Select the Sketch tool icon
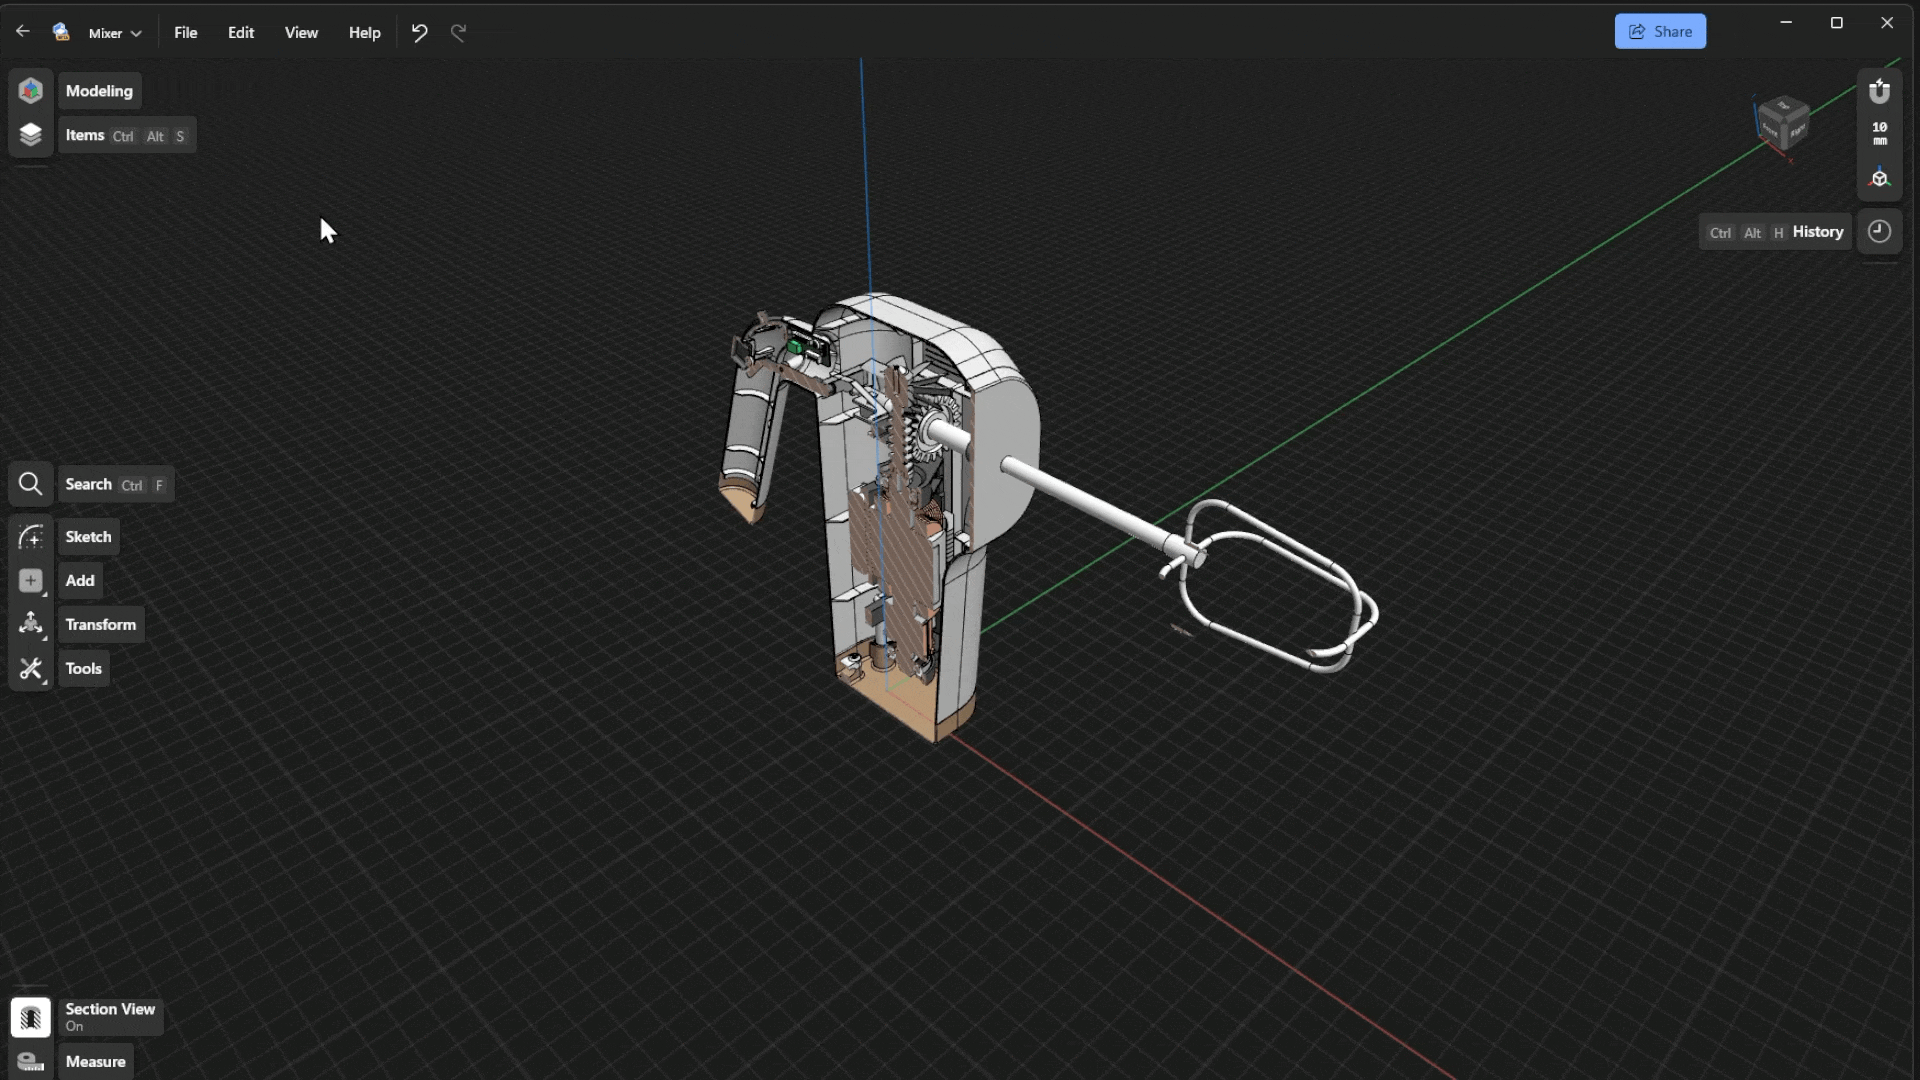This screenshot has height=1080, width=1920. [30, 537]
